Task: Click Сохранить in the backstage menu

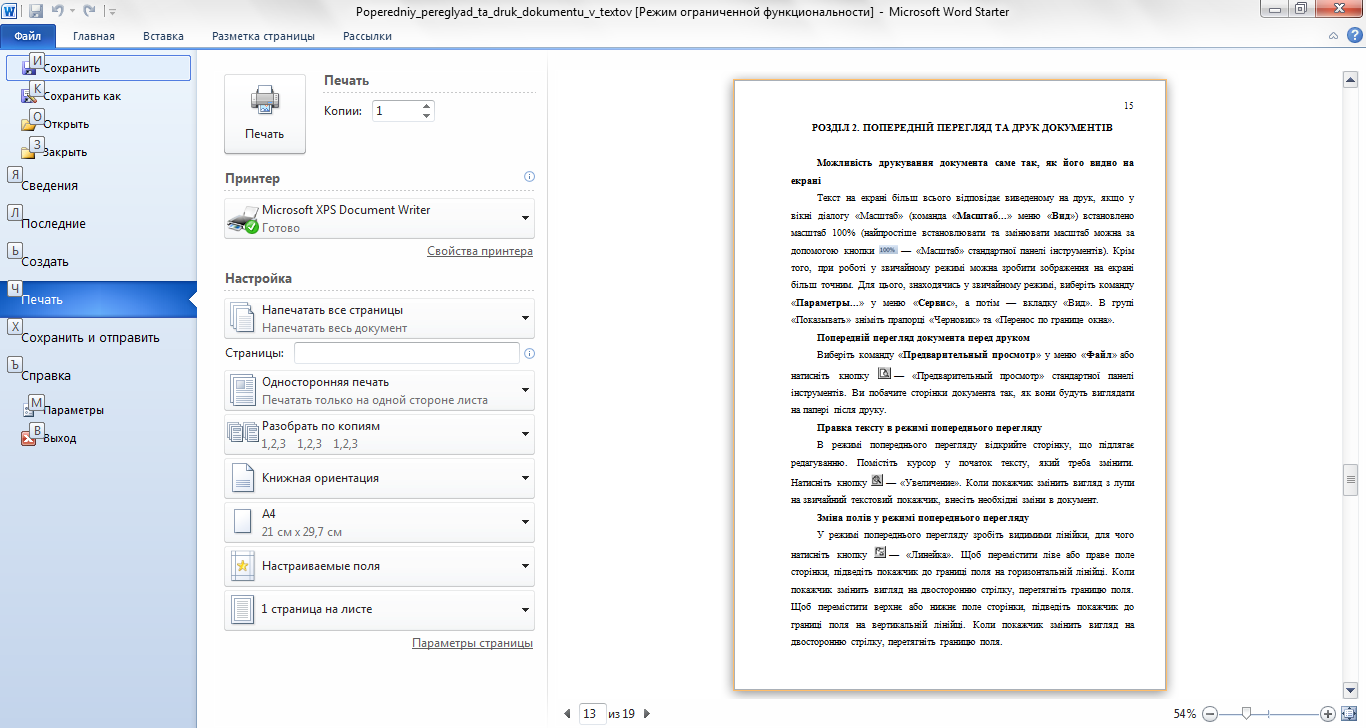Action: coord(98,68)
